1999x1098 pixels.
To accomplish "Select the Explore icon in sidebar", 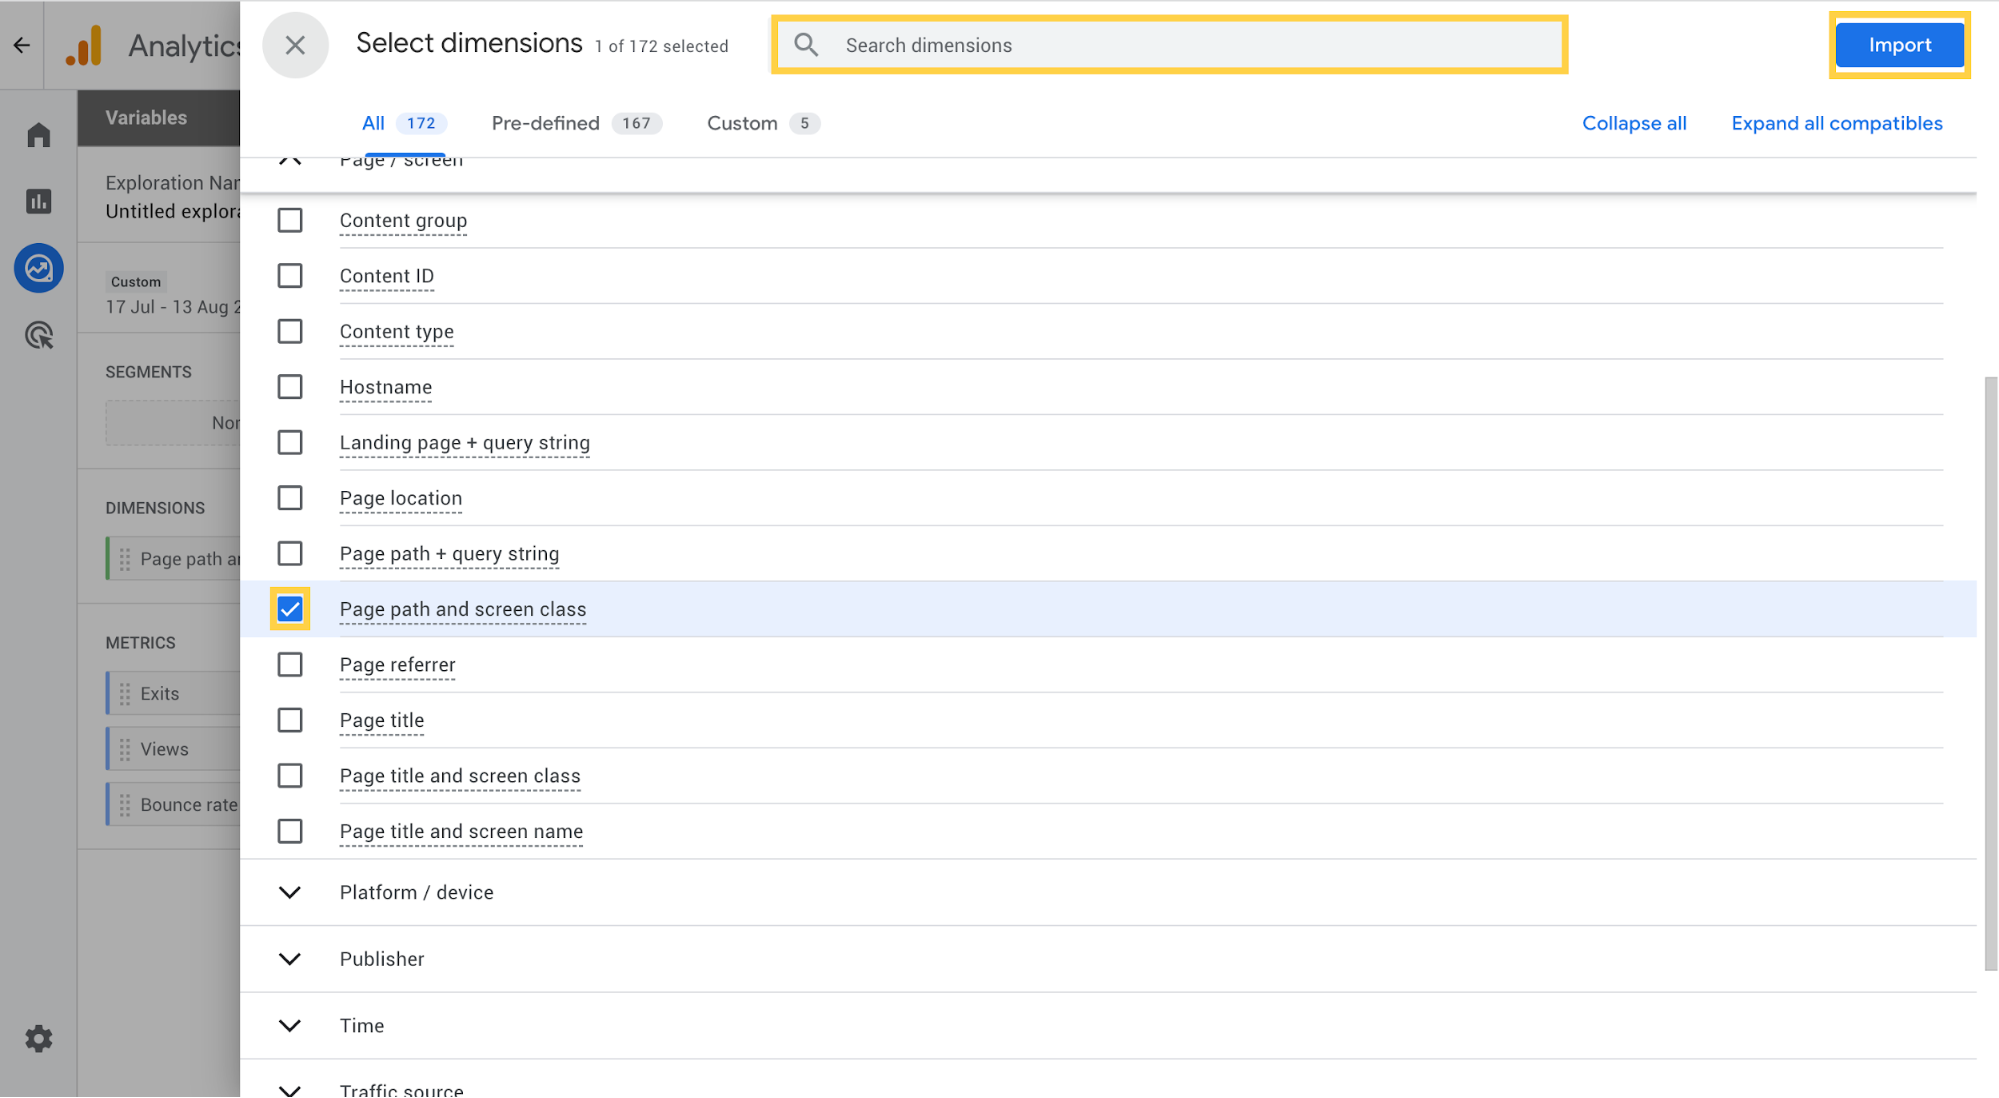I will [38, 268].
